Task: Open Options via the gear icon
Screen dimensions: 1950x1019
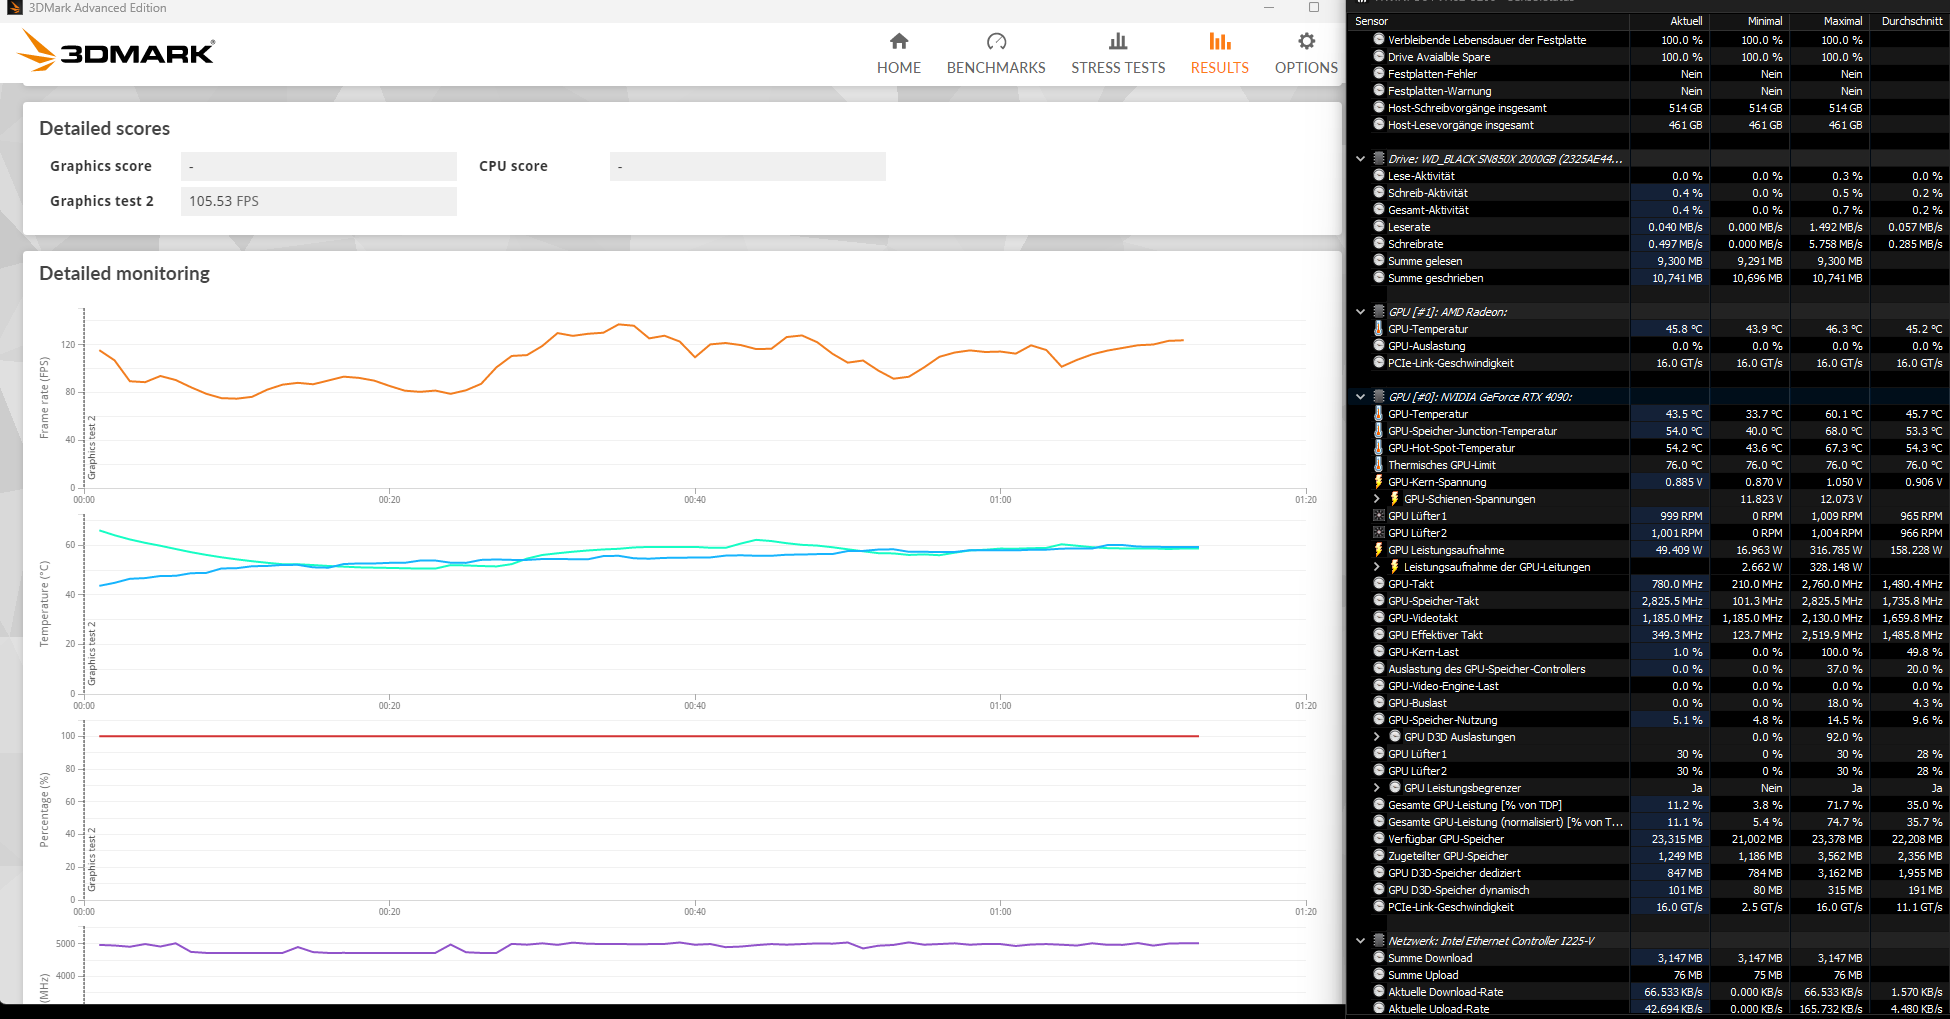Action: (x=1305, y=41)
